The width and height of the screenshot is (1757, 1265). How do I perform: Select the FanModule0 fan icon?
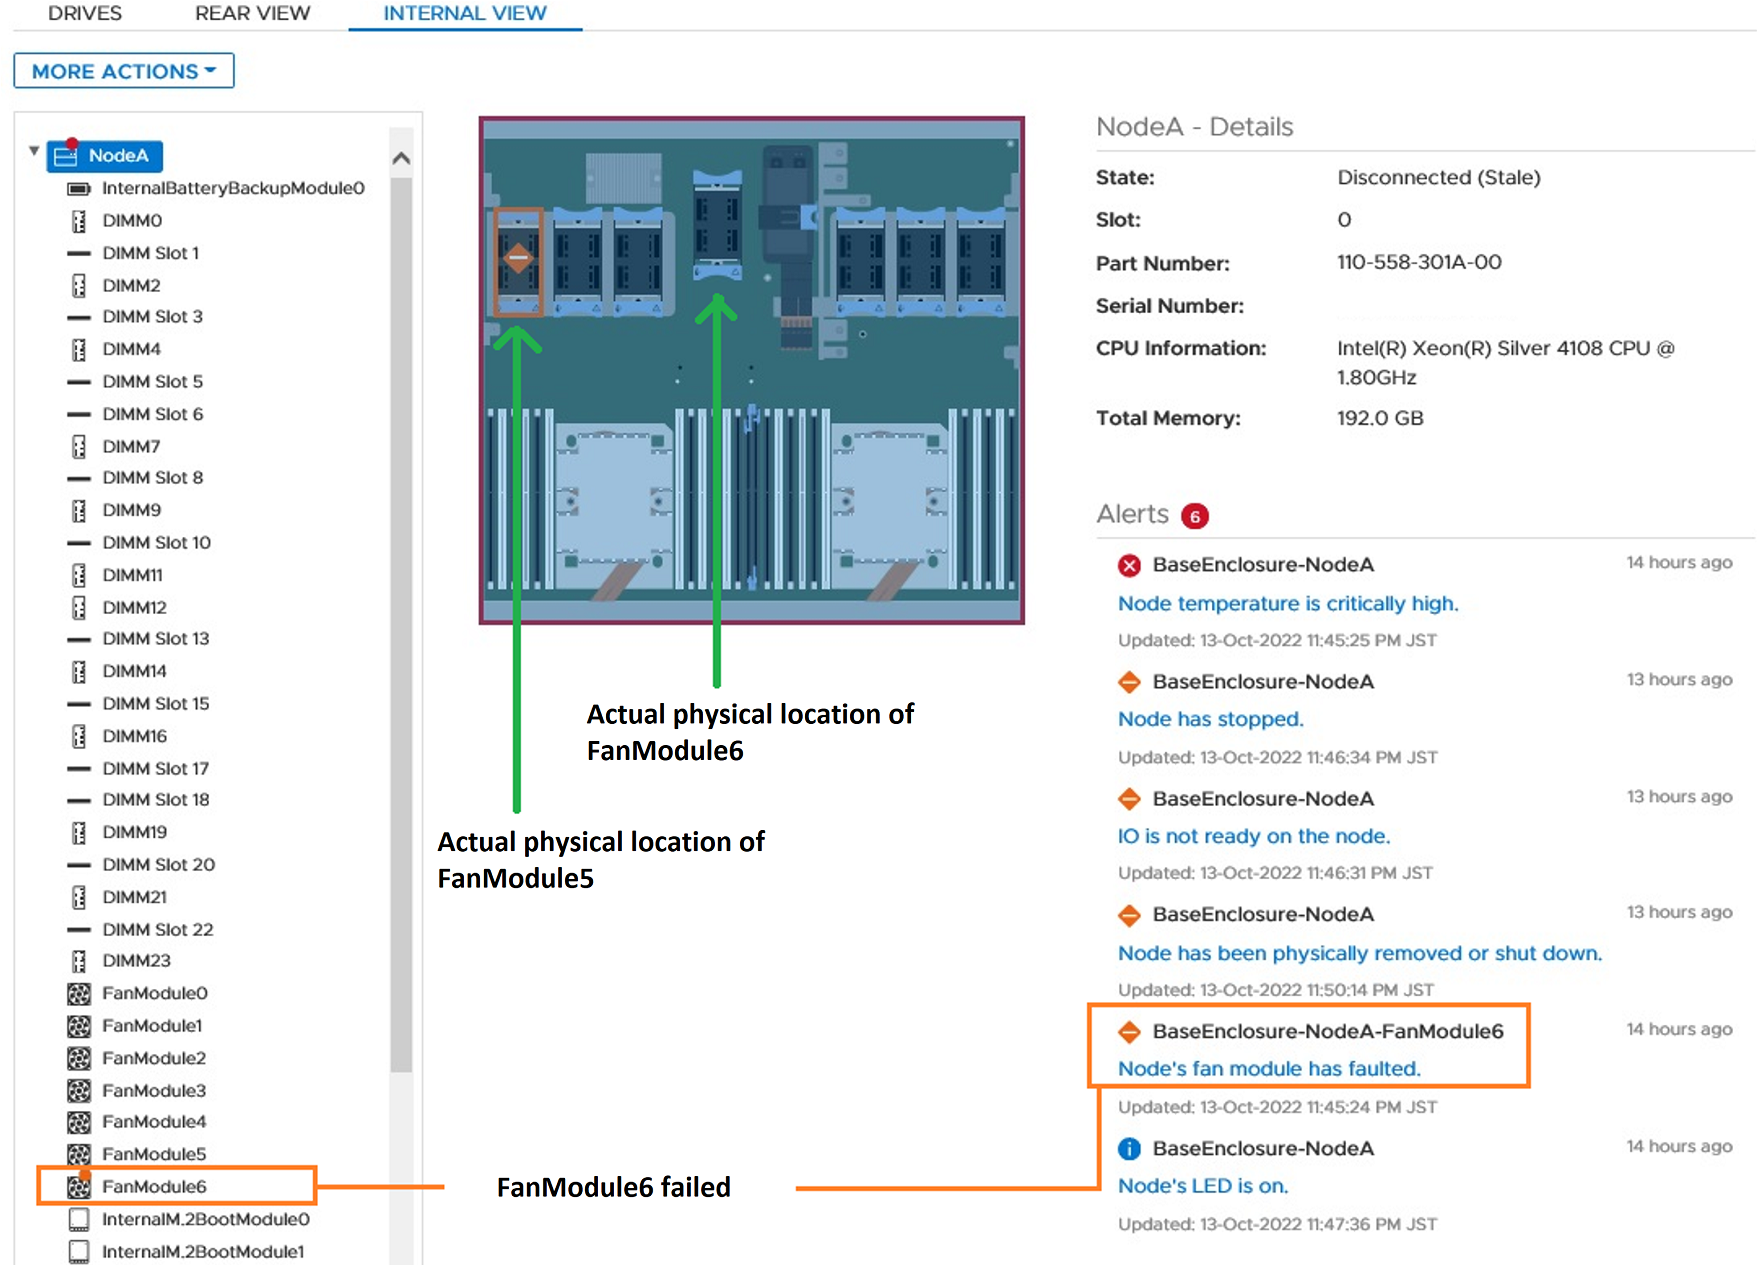pyautogui.click(x=80, y=993)
